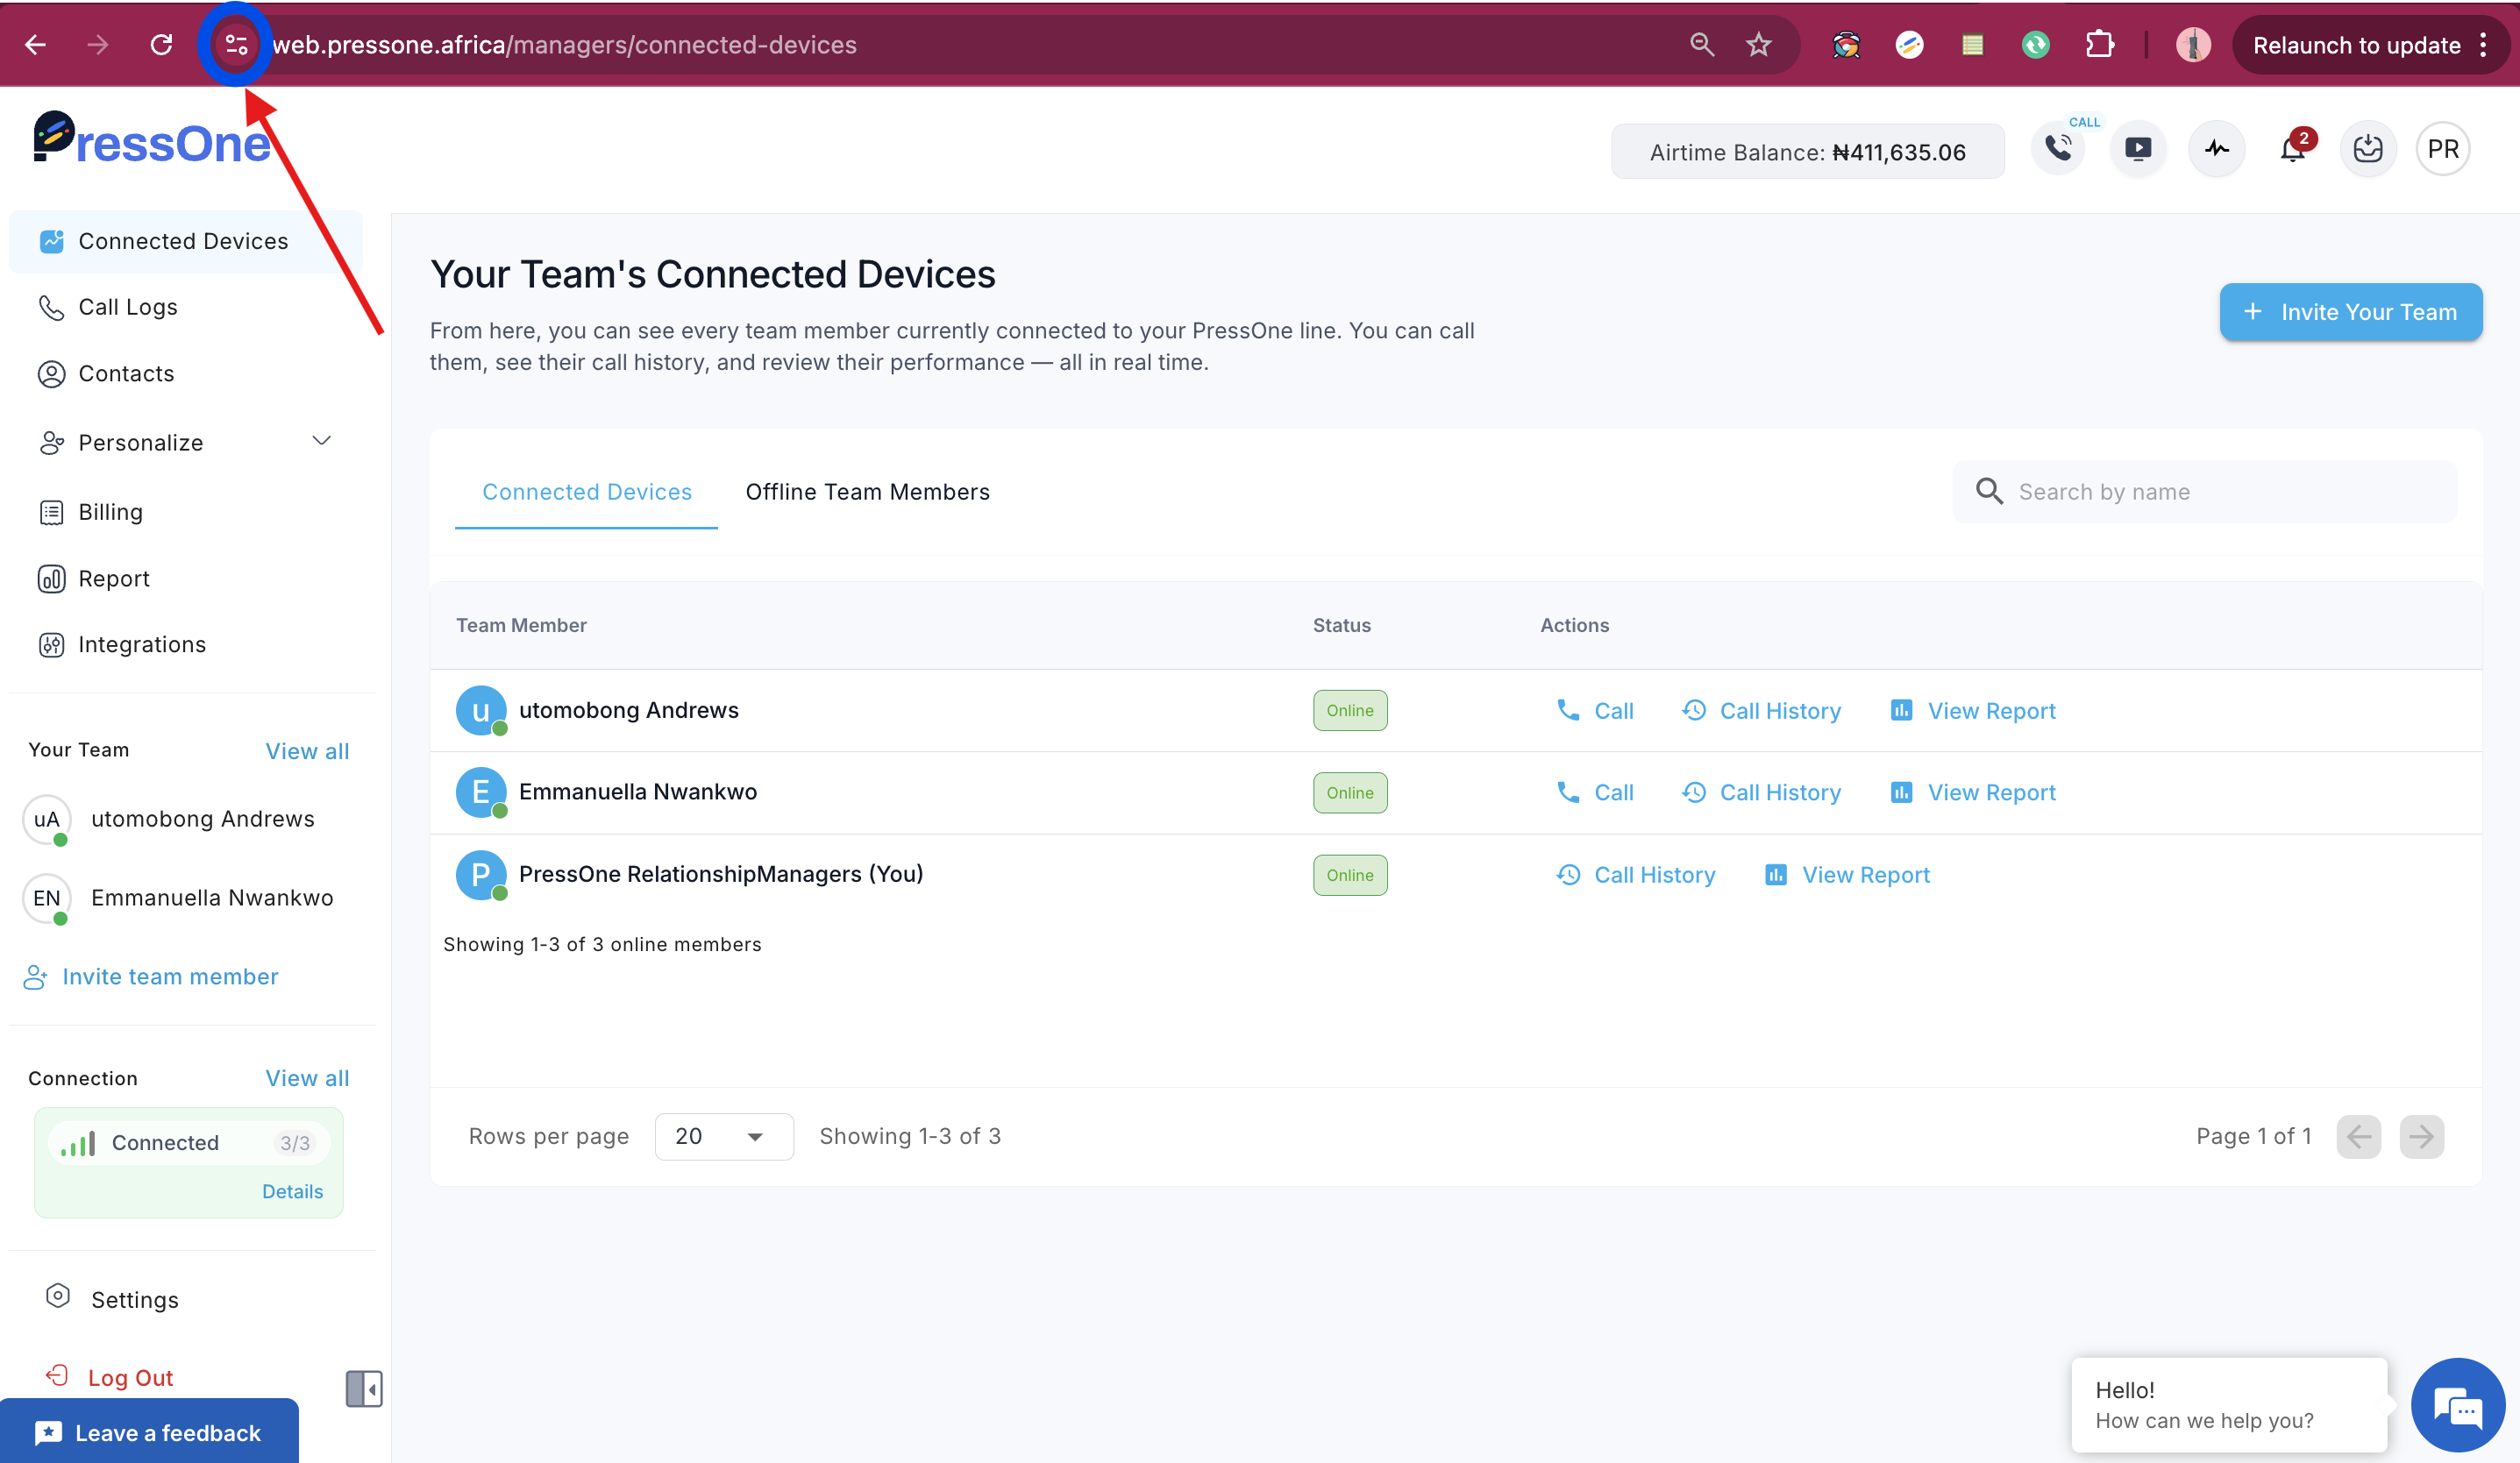Collapse the sidebar panel toggle
The height and width of the screenshot is (1463, 2520).
364,1389
